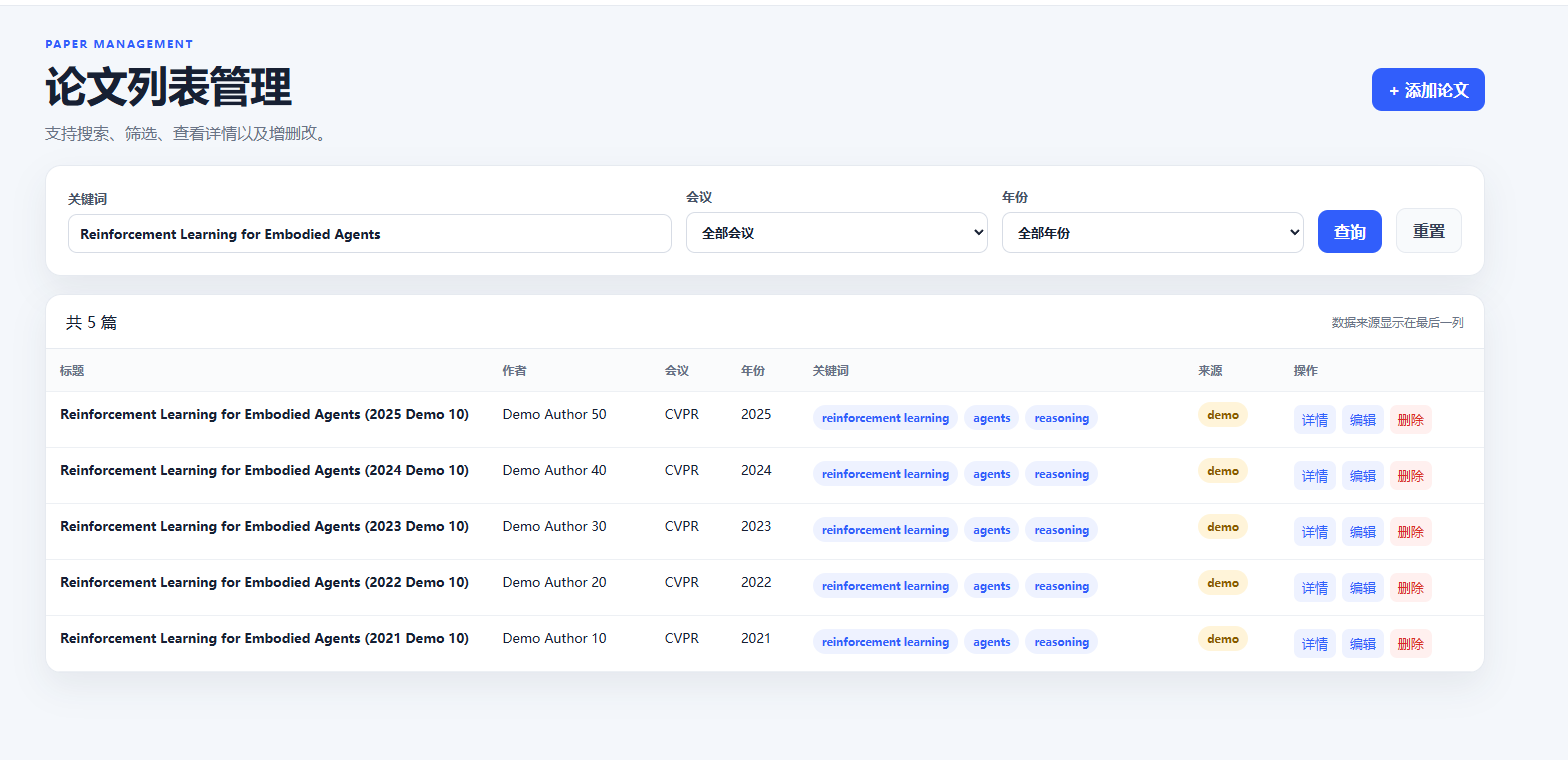1568x760 pixels.
Task: Expand the 全部年份 year dropdown
Action: click(x=1153, y=233)
